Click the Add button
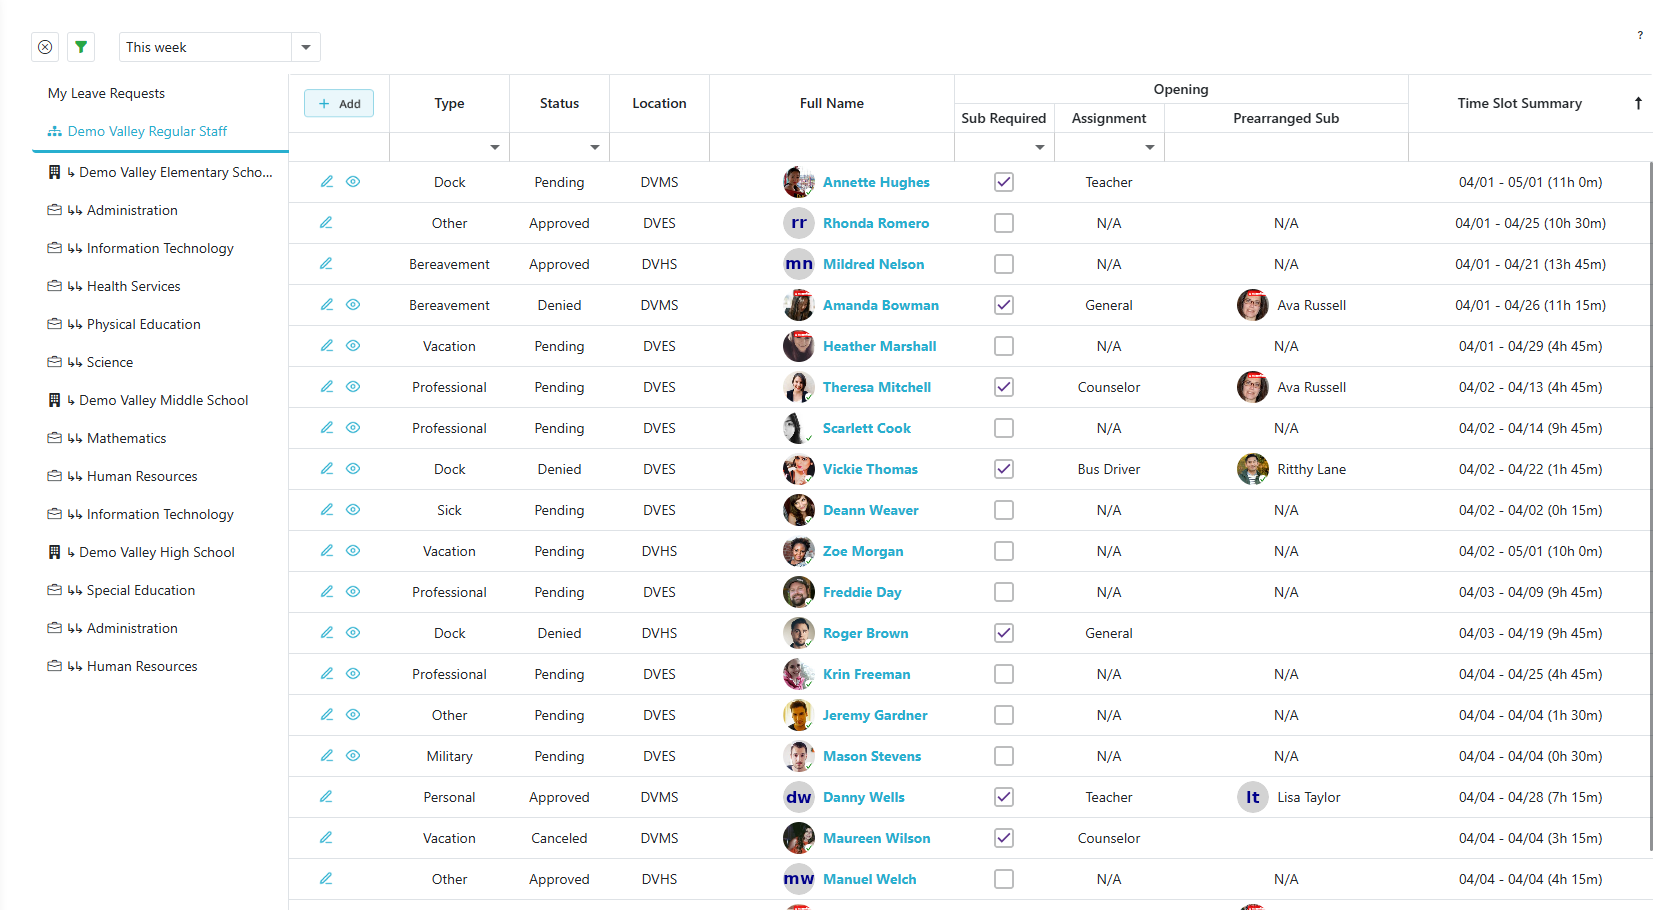This screenshot has height=910, width=1662. point(339,103)
